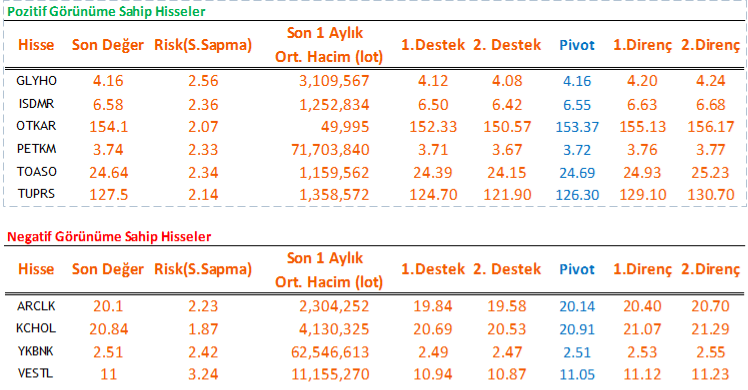
Task: Click the GLYHO stock name
Action: (x=36, y=81)
